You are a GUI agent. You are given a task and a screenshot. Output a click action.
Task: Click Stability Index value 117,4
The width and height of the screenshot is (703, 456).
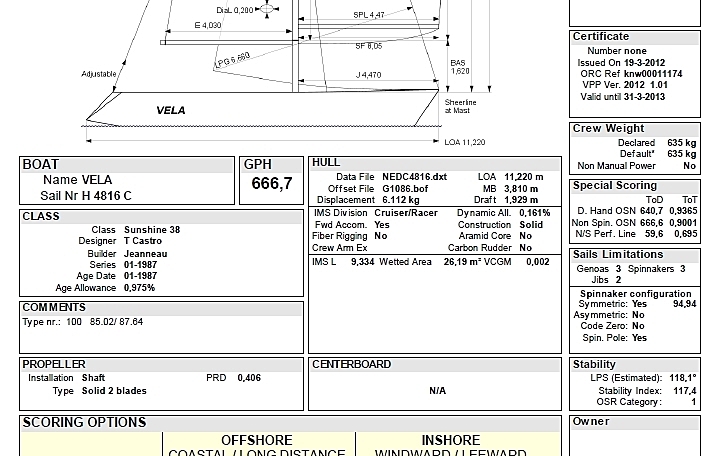(x=685, y=391)
